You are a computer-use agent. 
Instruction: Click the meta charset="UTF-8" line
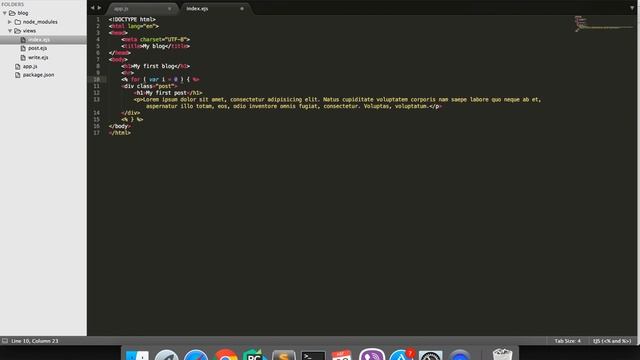click(x=156, y=40)
